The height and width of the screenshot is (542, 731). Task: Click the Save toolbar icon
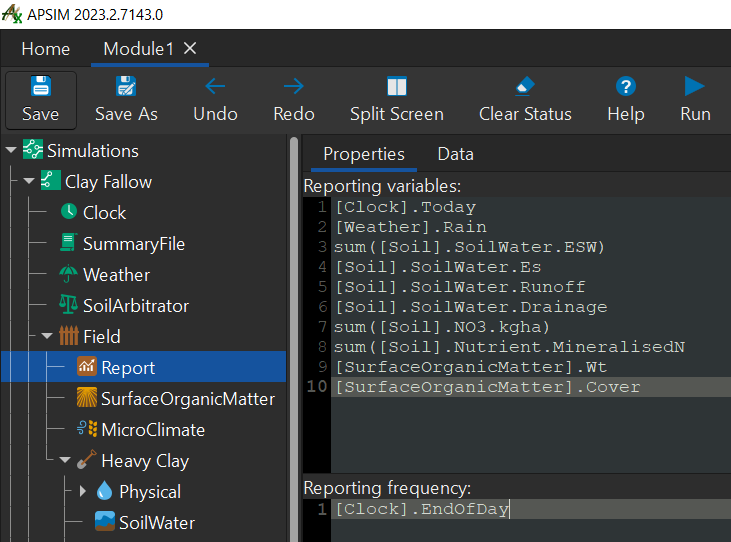point(41,86)
